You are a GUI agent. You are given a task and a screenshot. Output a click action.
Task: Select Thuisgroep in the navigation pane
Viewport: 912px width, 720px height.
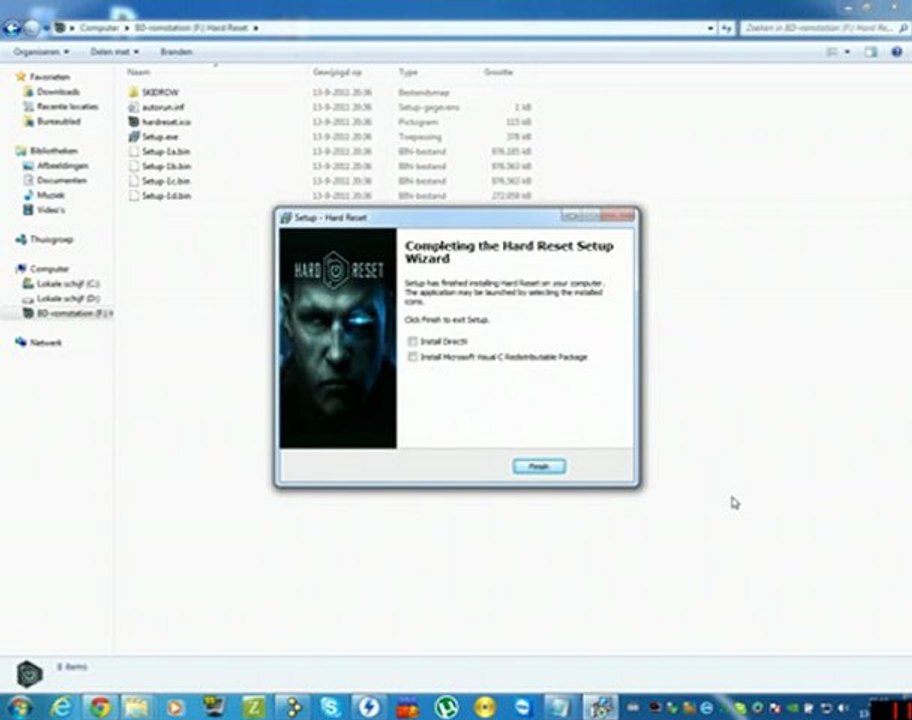51,240
